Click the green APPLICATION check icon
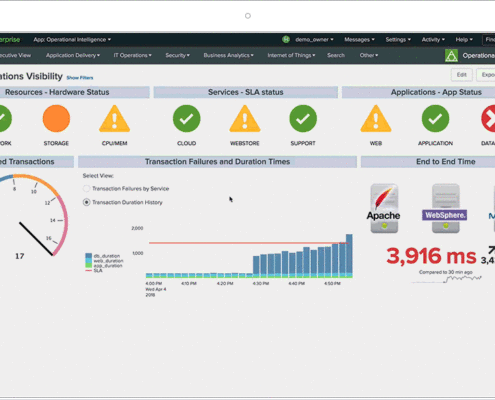The height and width of the screenshot is (400, 495). 435,119
